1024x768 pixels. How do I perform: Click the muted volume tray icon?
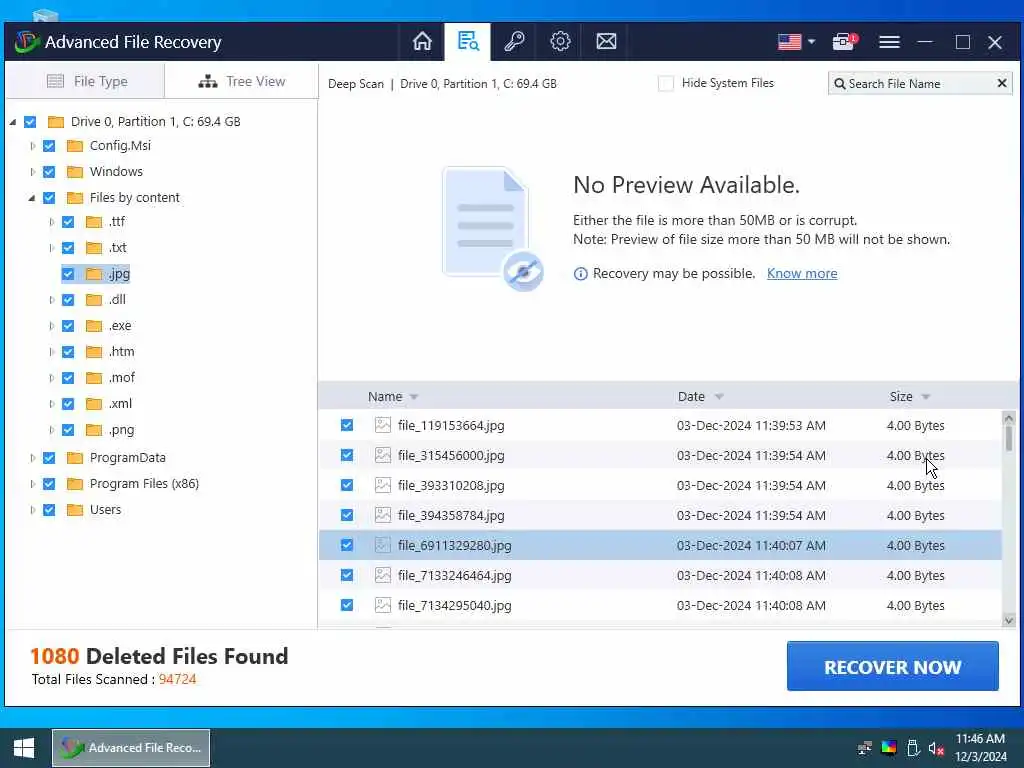coord(936,748)
